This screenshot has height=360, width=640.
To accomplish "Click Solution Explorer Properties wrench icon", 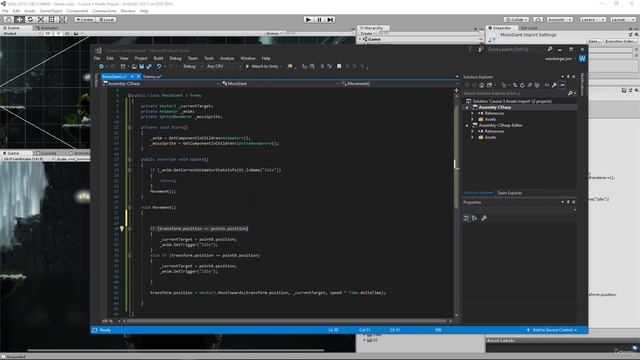I will pos(554,85).
